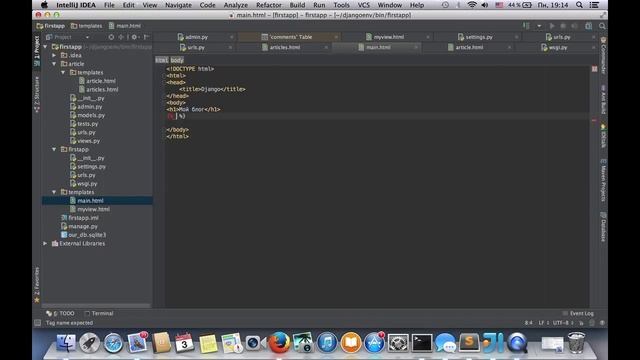
Task: Open Calendar from the Dock
Action: [x=184, y=342]
